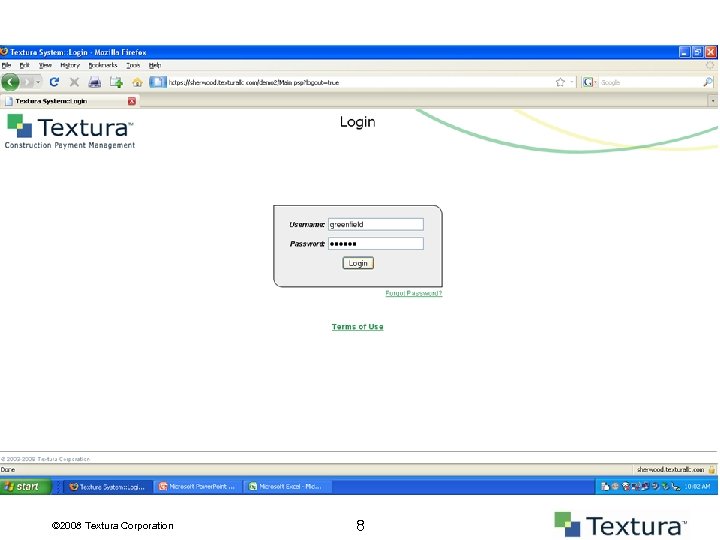This screenshot has height=540, width=720.
Task: Click the Password input field
Action: 376,243
